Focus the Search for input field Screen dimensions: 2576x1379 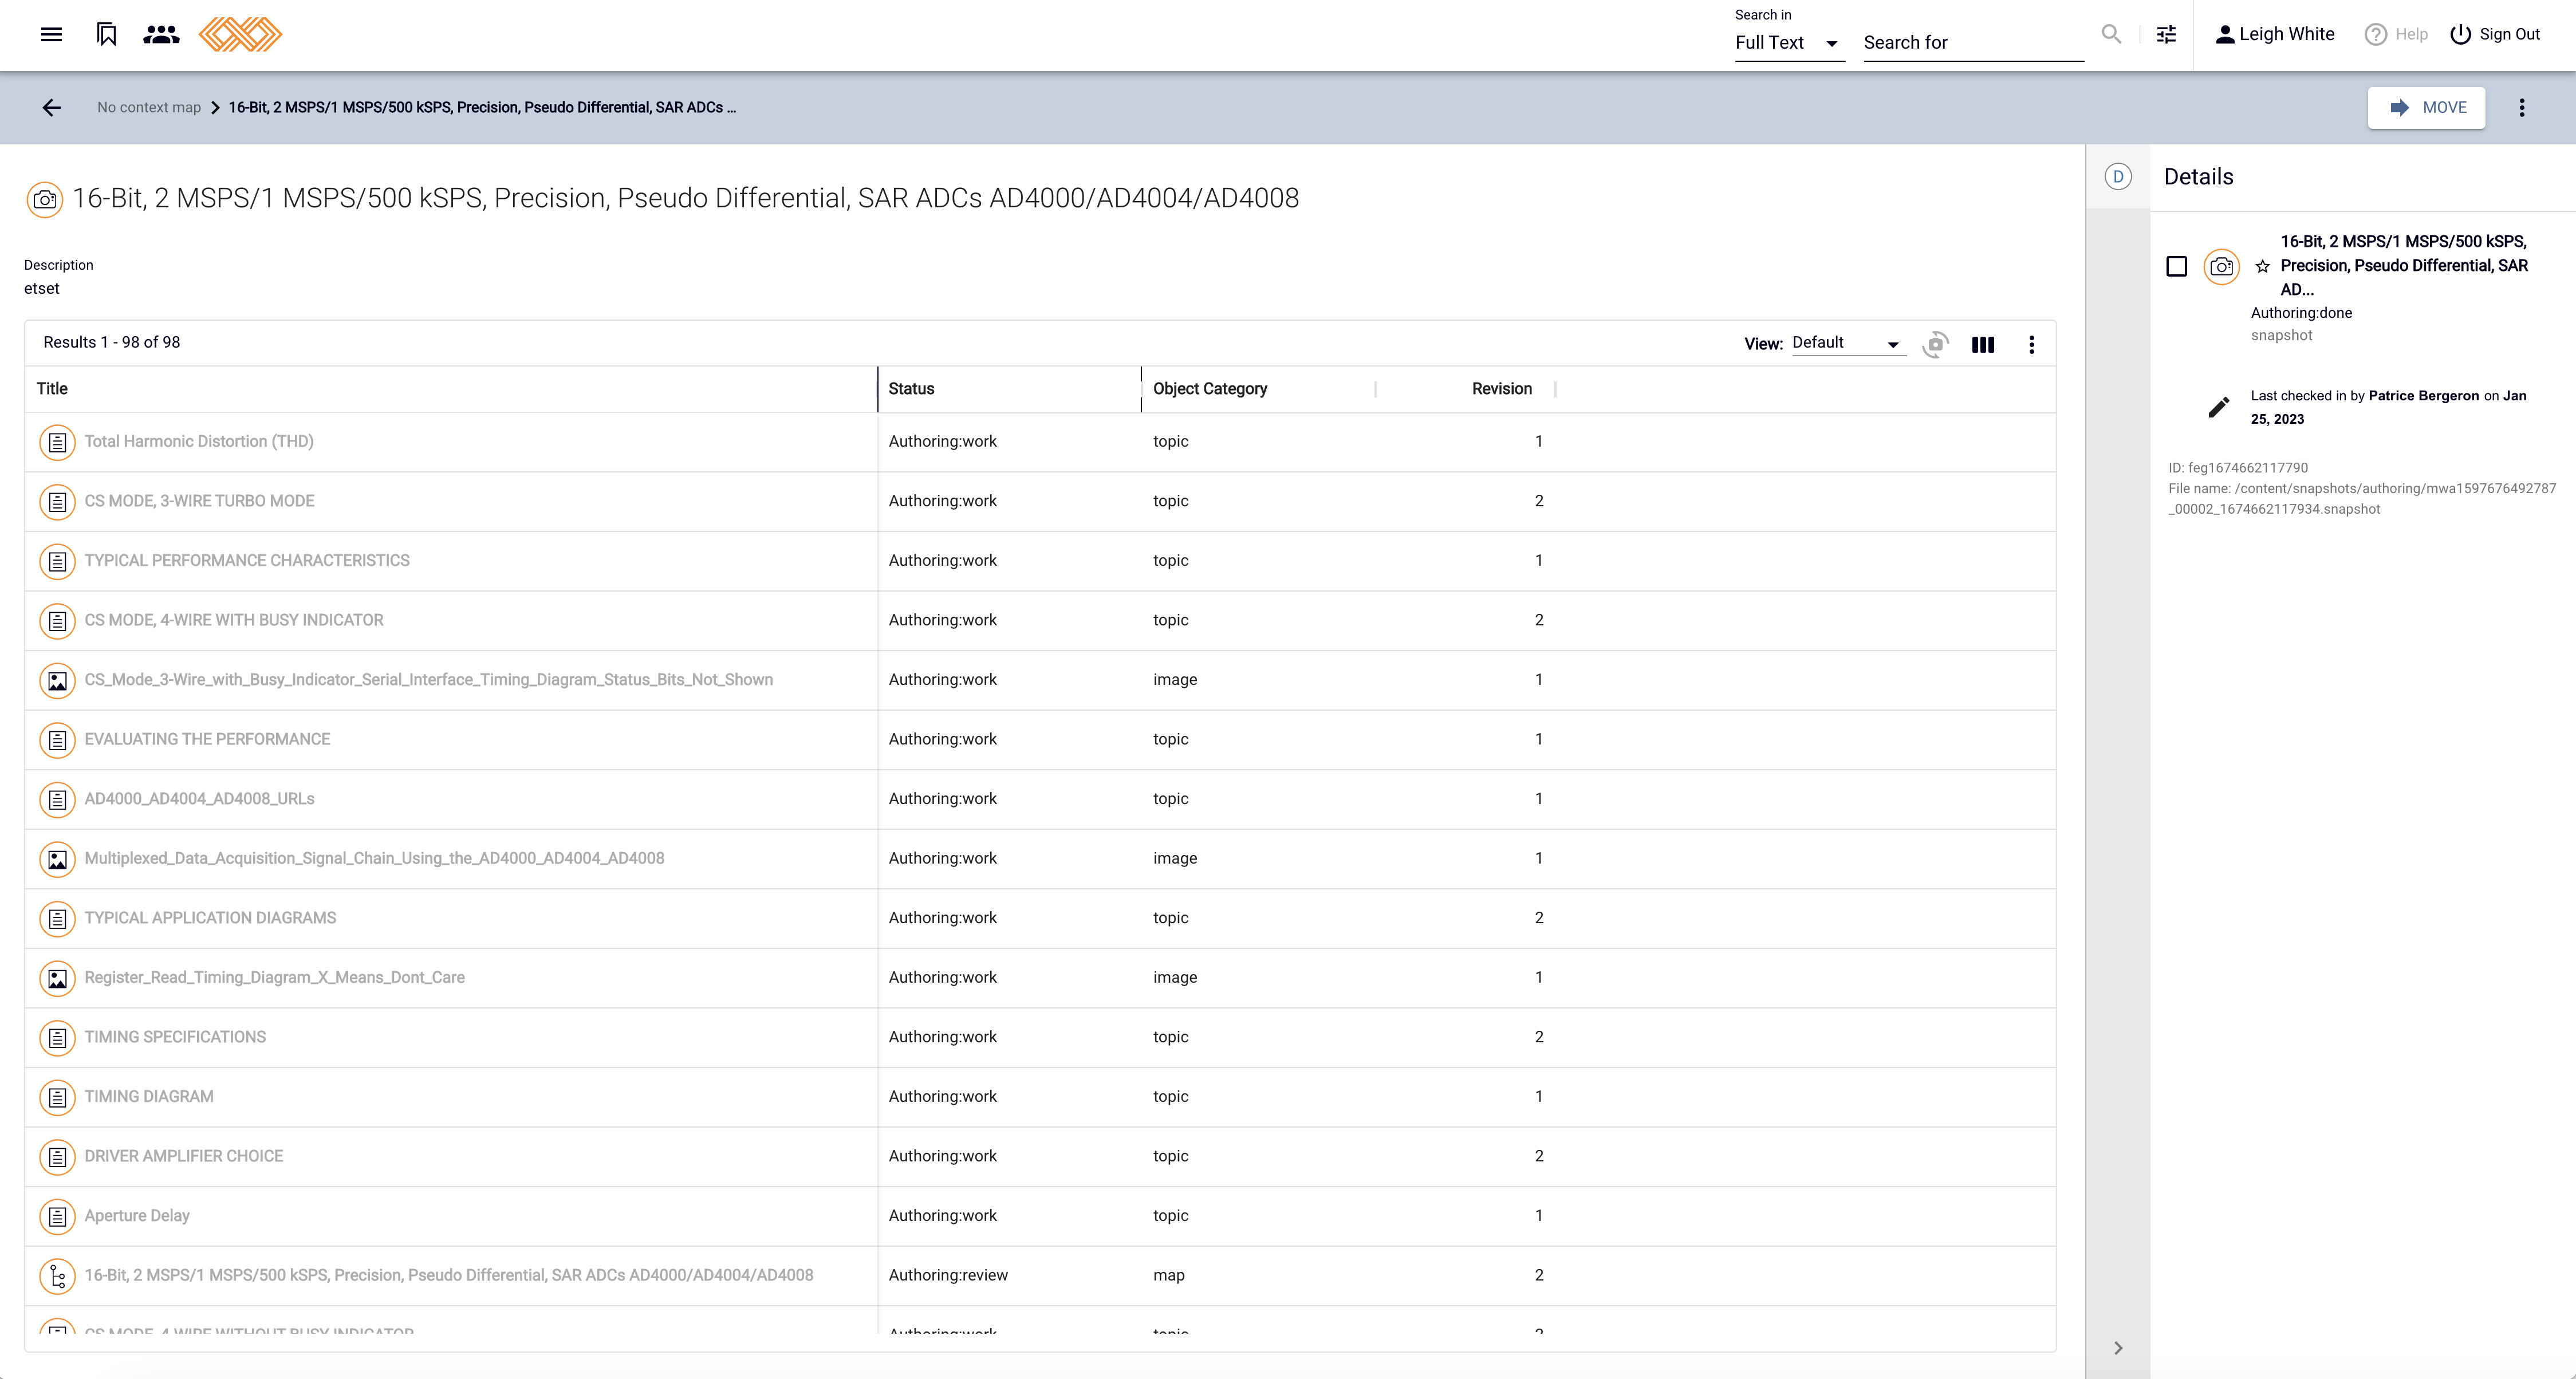(x=1973, y=43)
